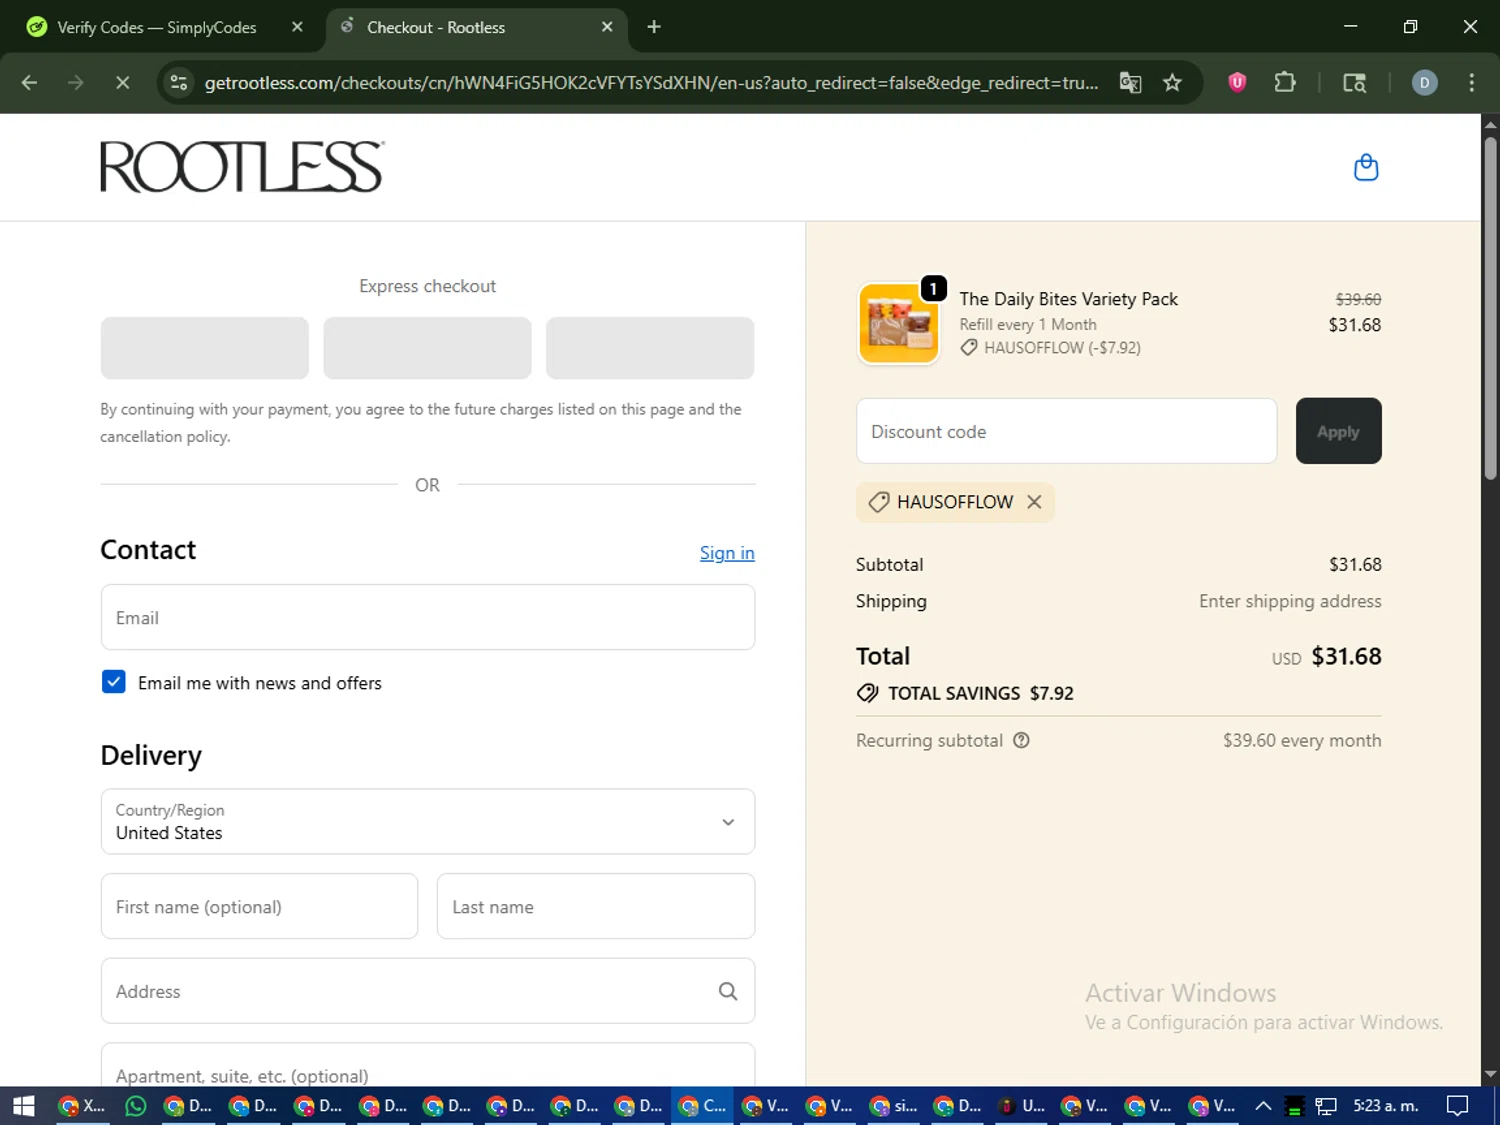Click the Enter shipping address text
This screenshot has height=1125, width=1500.
1290,601
